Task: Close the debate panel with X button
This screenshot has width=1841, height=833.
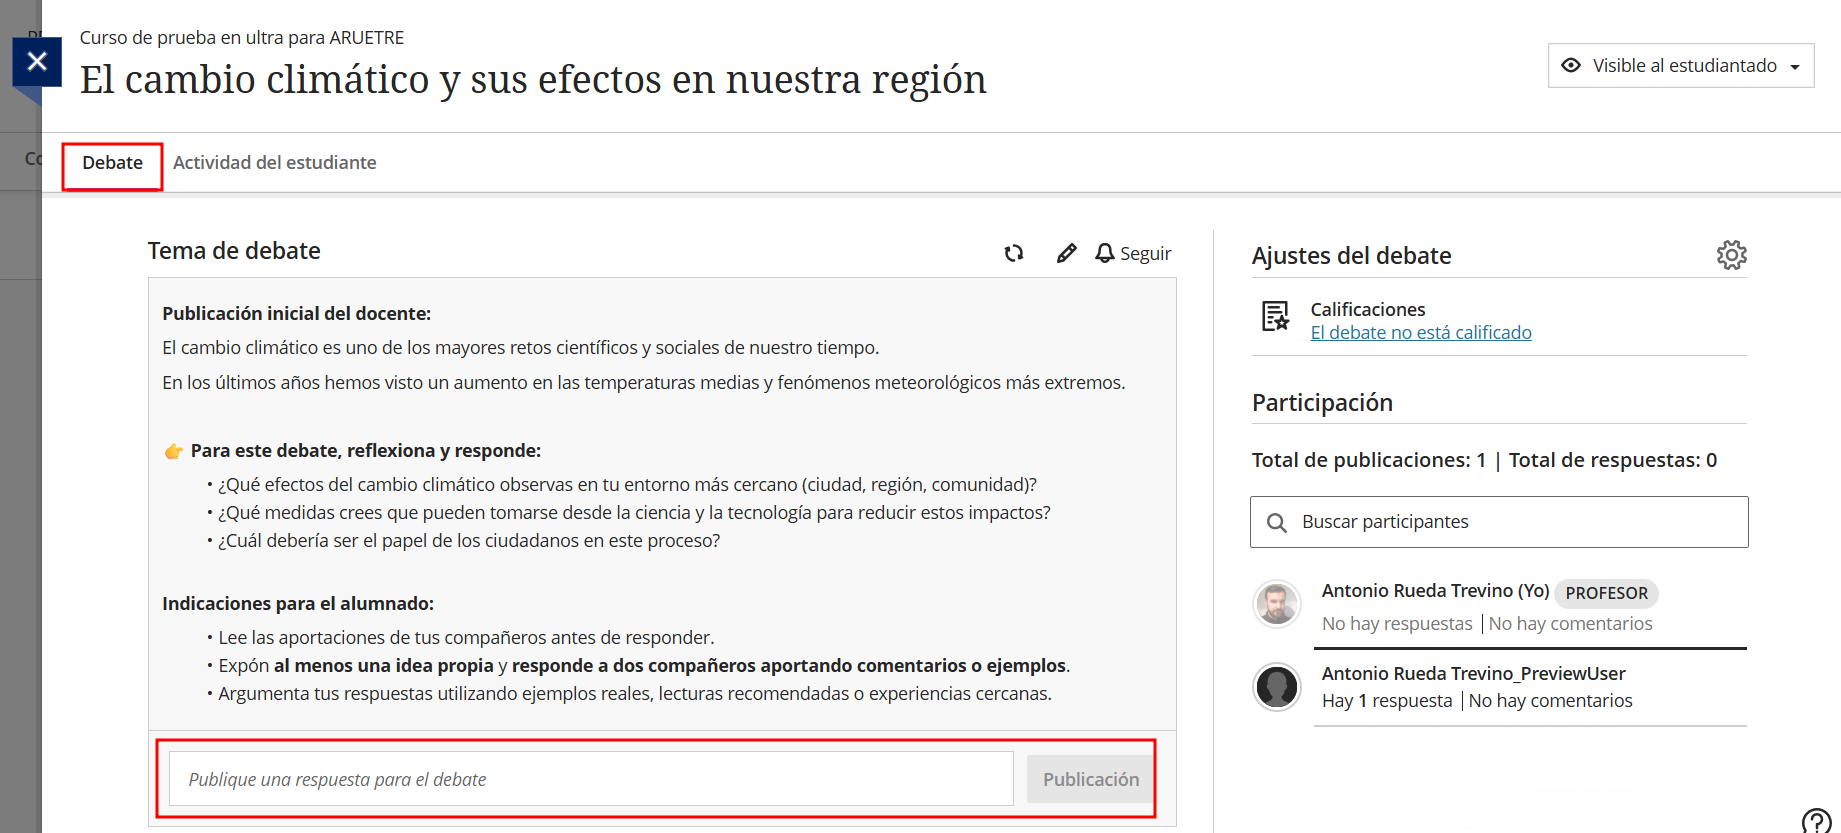Action: (37, 62)
